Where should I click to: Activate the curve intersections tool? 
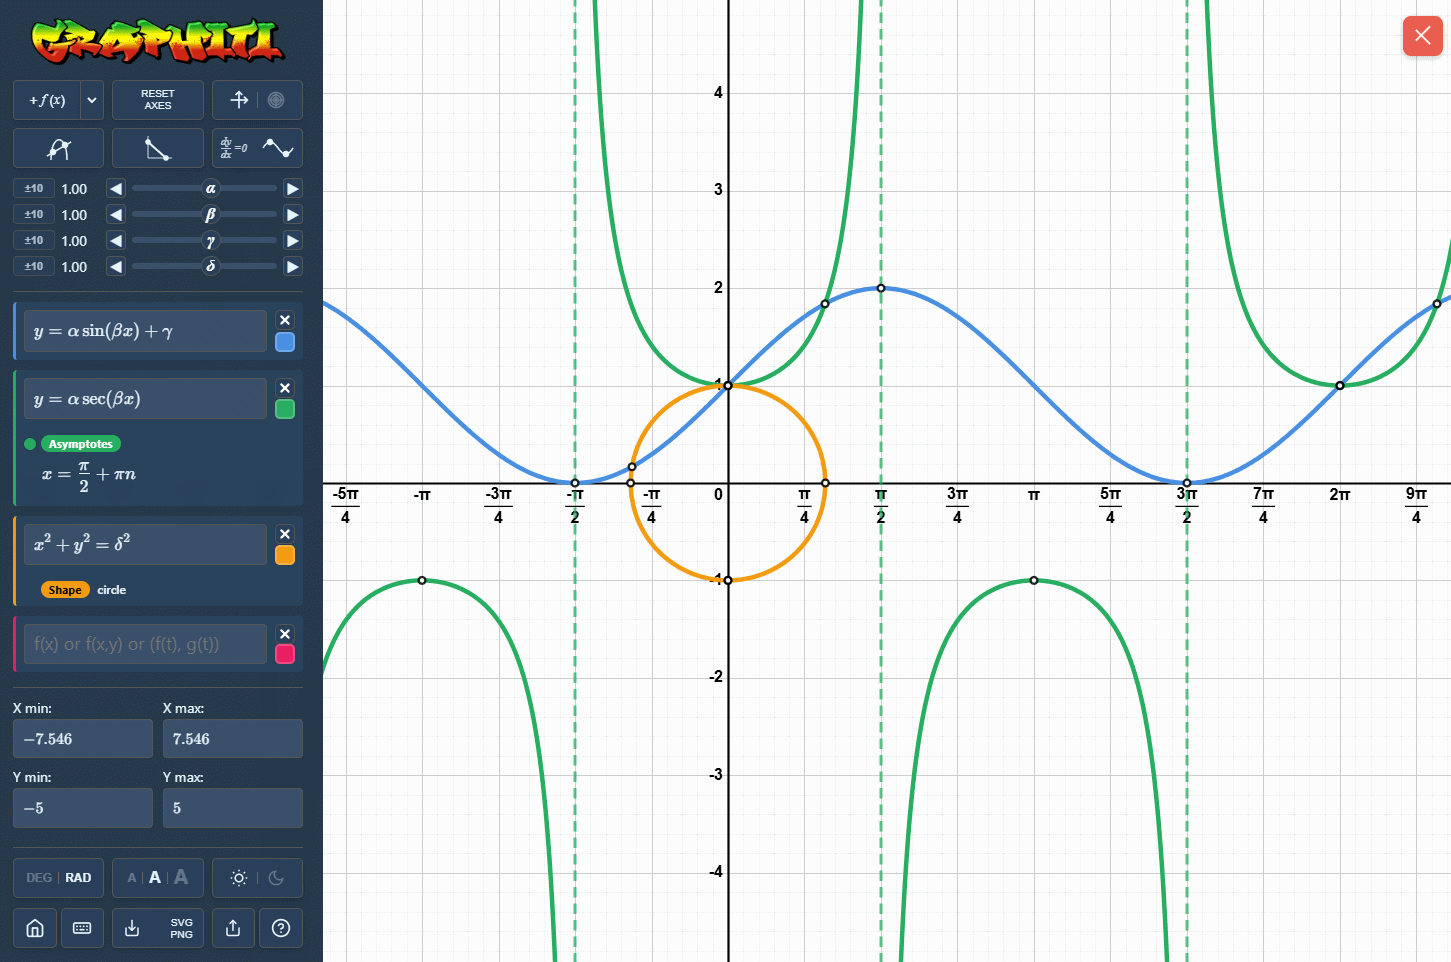58,148
